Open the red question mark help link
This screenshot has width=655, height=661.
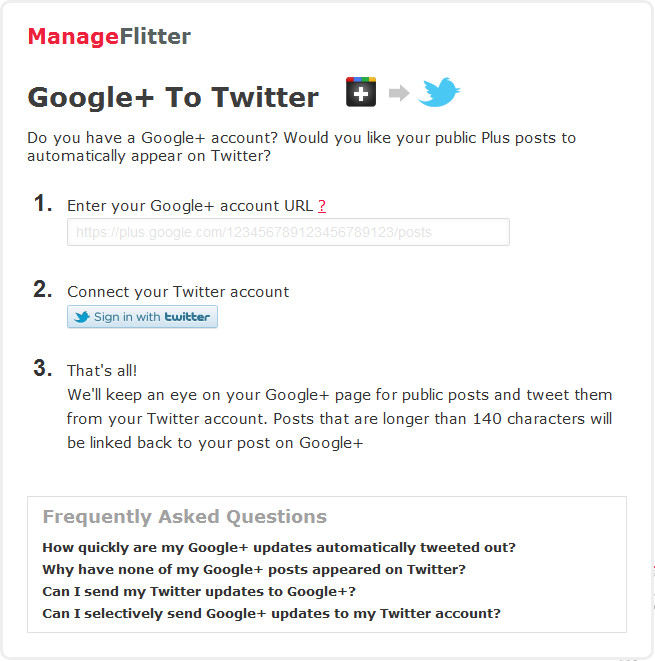(322, 206)
